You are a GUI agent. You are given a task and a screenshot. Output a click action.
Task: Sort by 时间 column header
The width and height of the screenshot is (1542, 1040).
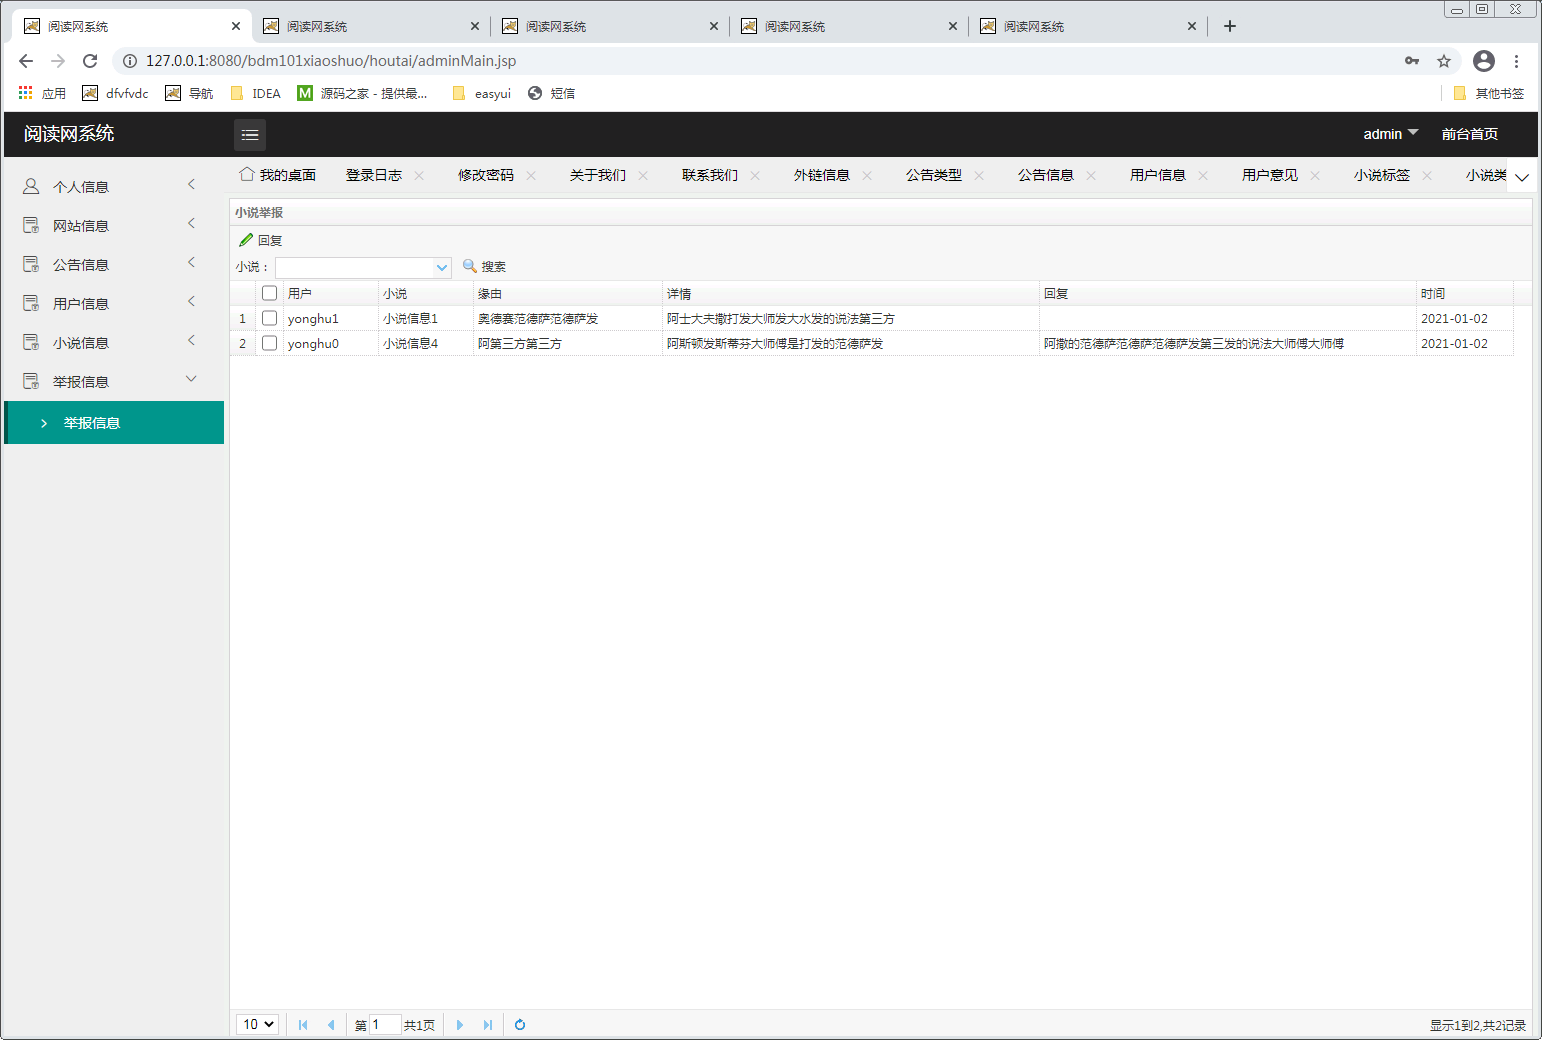(1464, 293)
